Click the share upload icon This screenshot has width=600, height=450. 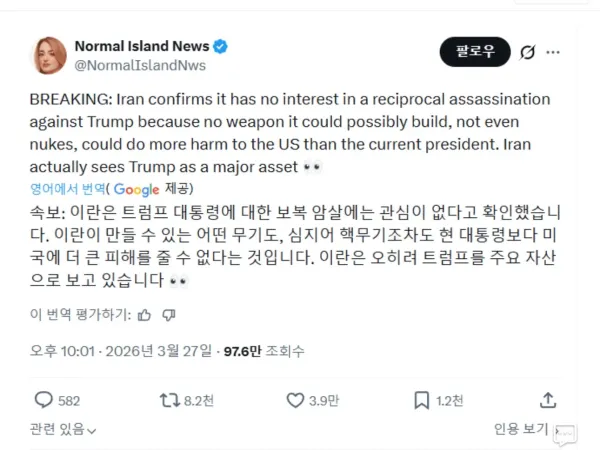[x=548, y=400]
